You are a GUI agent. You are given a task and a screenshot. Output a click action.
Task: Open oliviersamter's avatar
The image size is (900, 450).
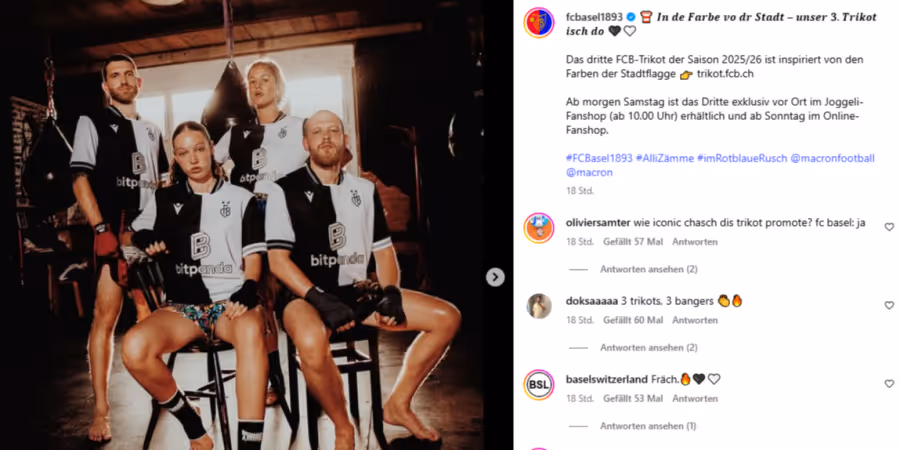(x=539, y=228)
